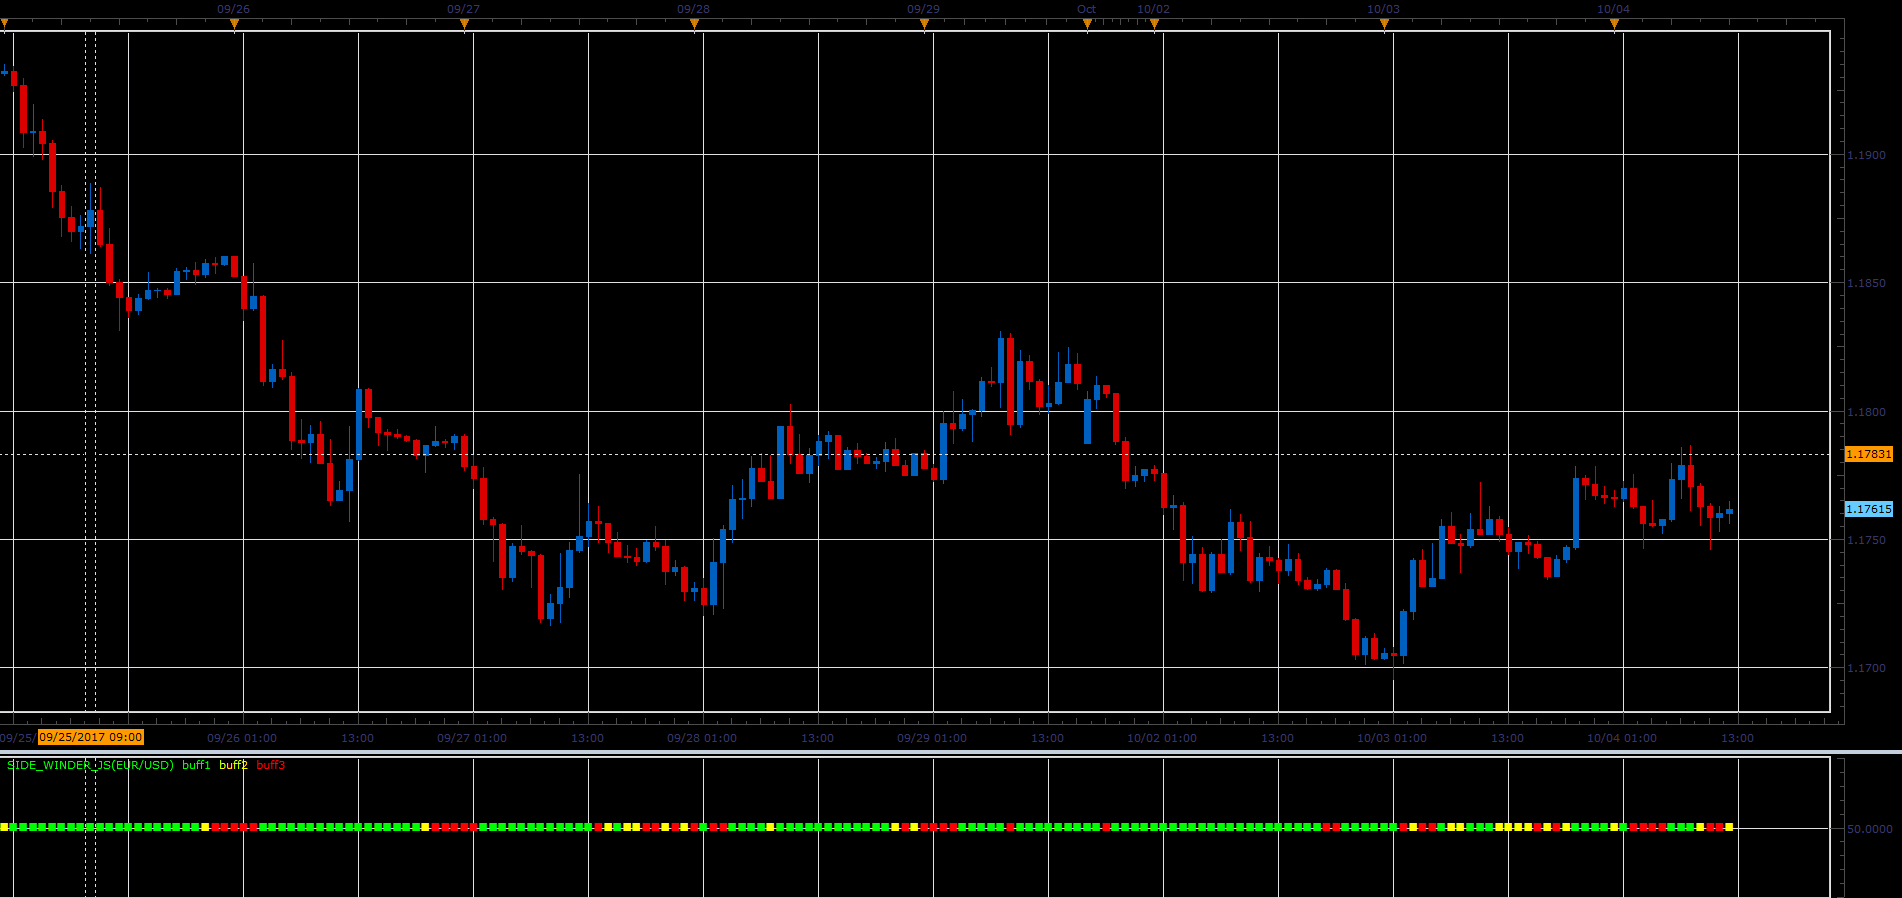Click the orange day marker under 09/26

(x=234, y=24)
